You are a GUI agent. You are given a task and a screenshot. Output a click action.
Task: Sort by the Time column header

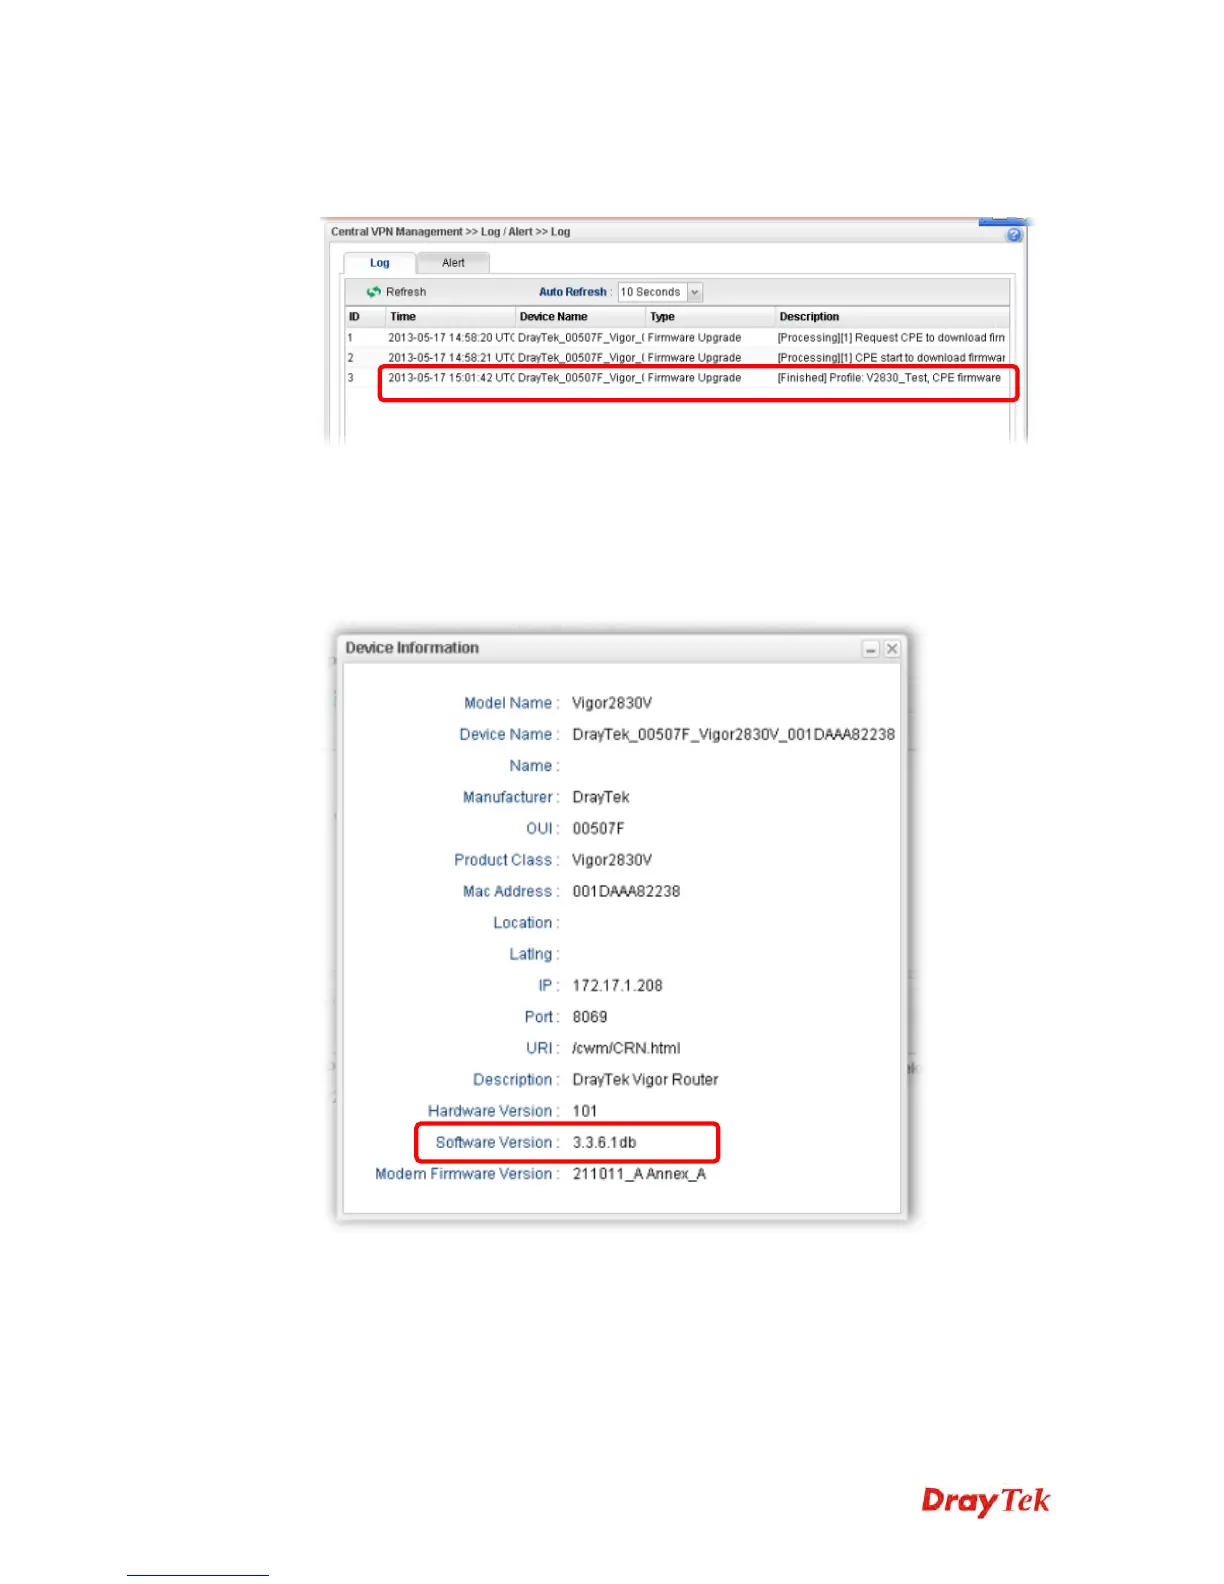point(450,316)
